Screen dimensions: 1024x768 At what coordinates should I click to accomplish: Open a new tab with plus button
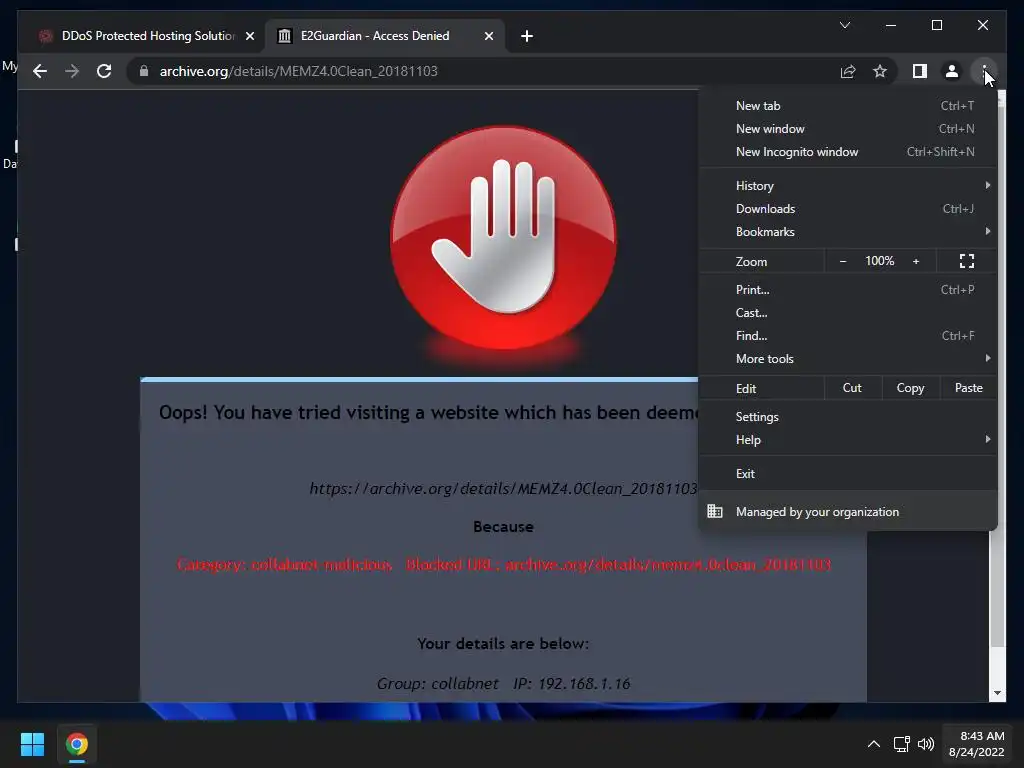[527, 36]
